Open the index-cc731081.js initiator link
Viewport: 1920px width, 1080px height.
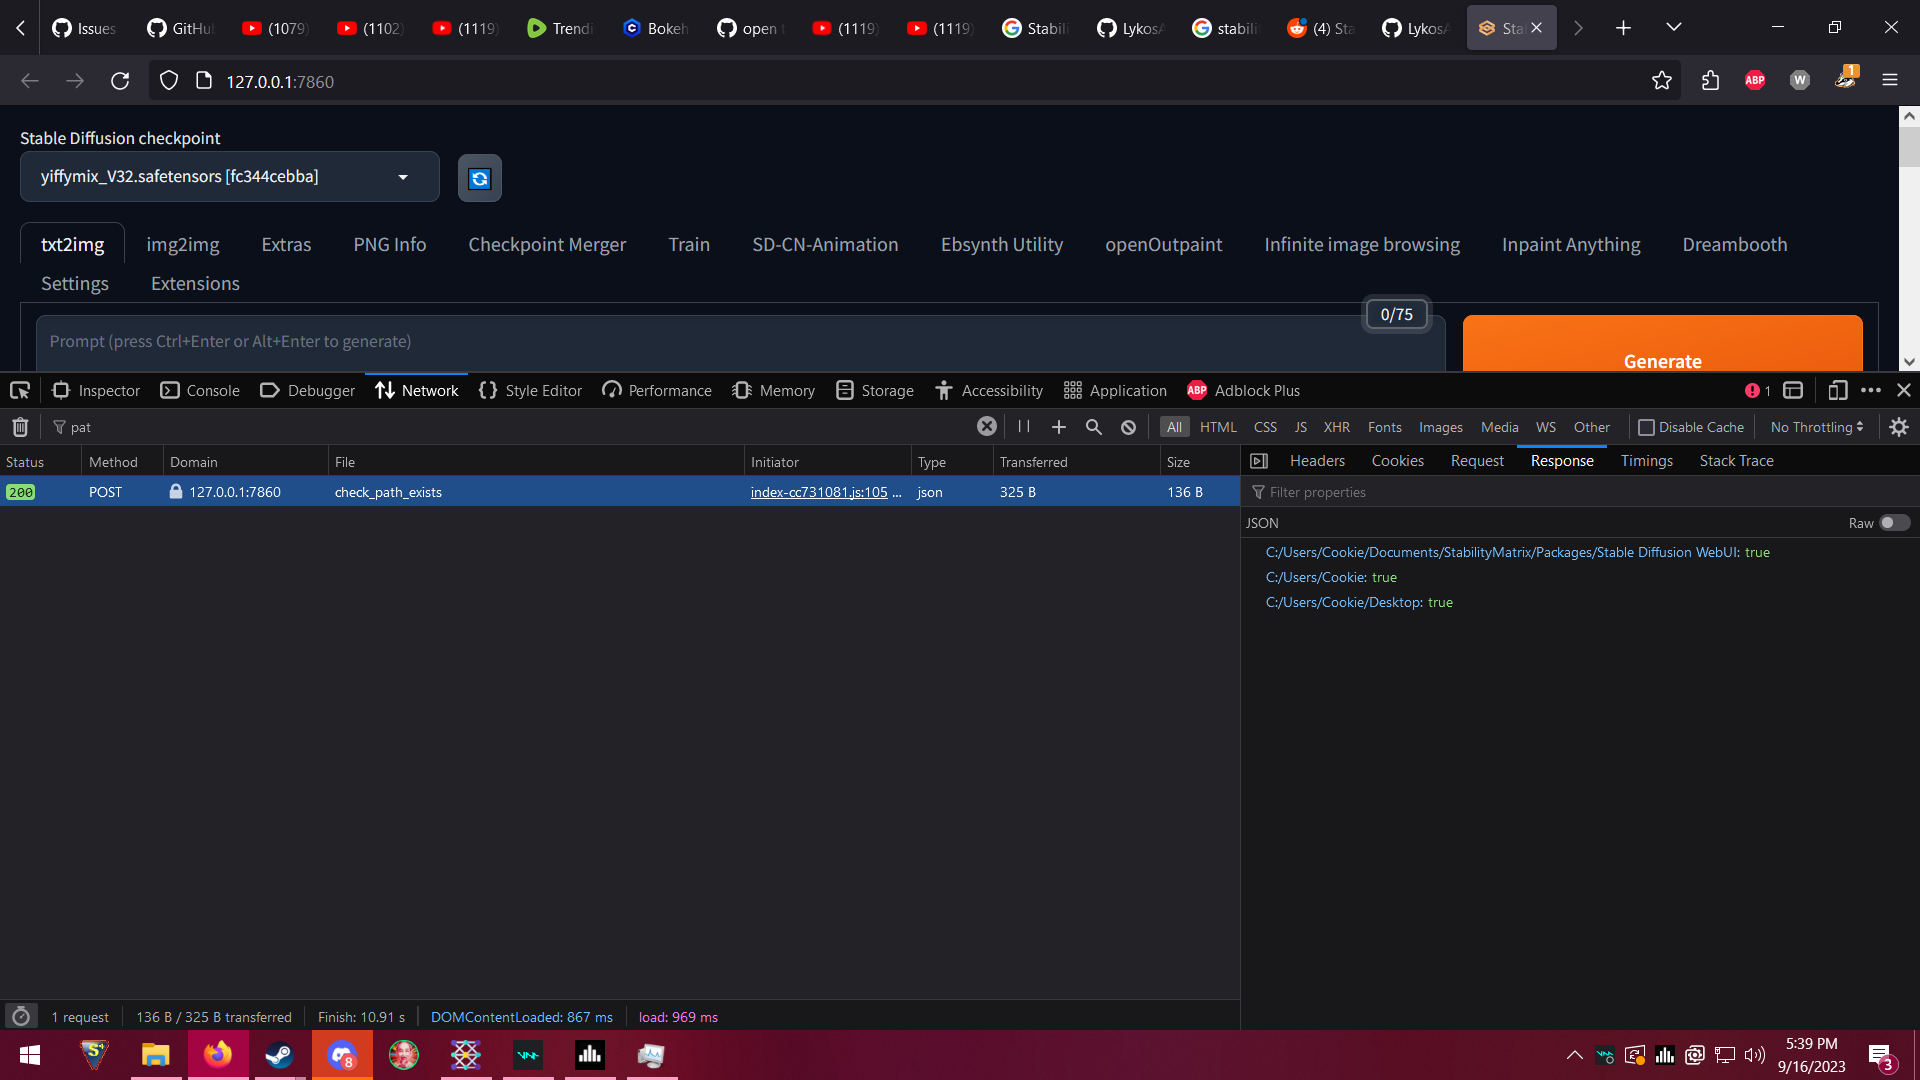point(818,492)
